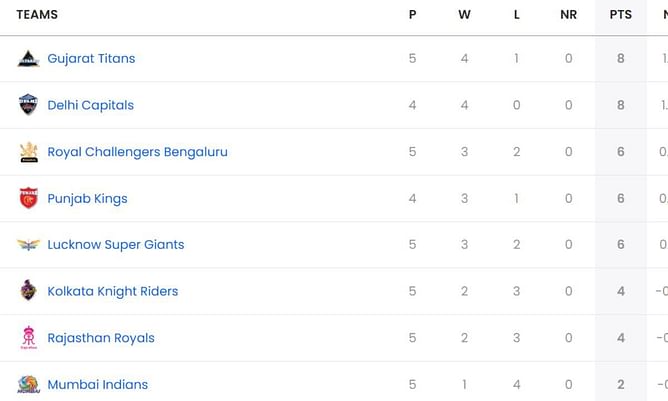The width and height of the screenshot is (668, 401).
Task: Click the Rajasthan Royals pink logo
Action: pos(29,338)
